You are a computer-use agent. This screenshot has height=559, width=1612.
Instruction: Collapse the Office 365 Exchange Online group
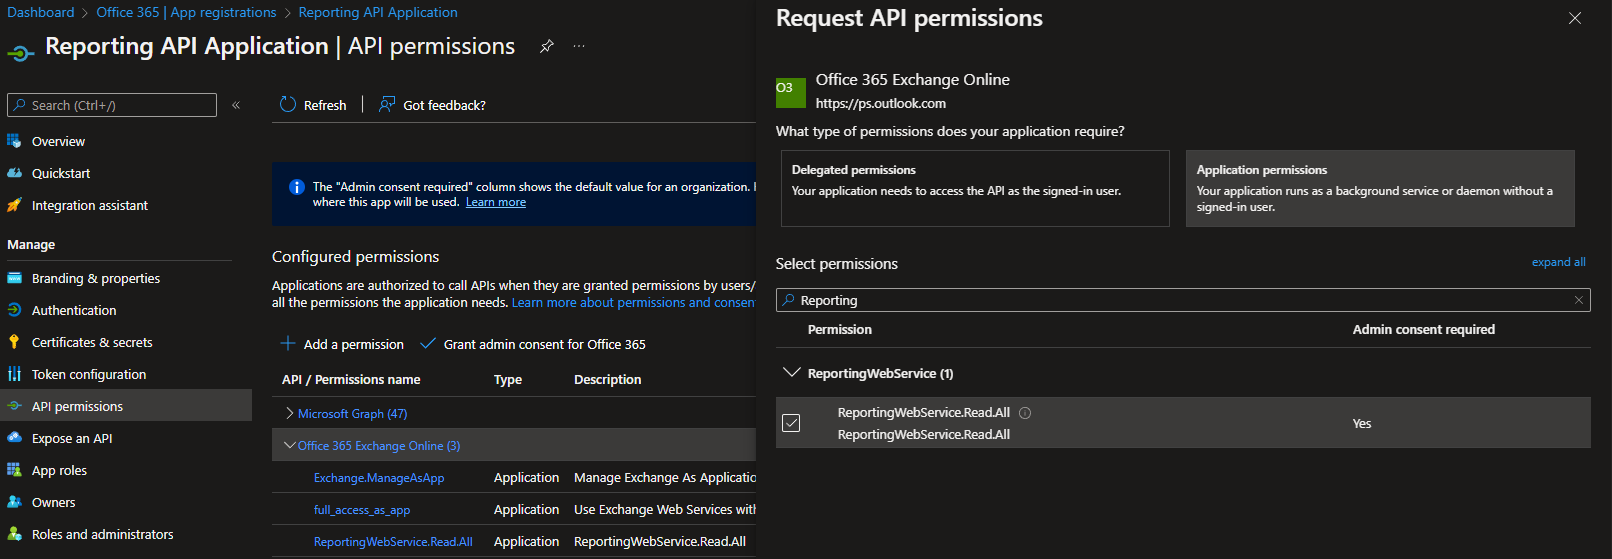click(290, 446)
